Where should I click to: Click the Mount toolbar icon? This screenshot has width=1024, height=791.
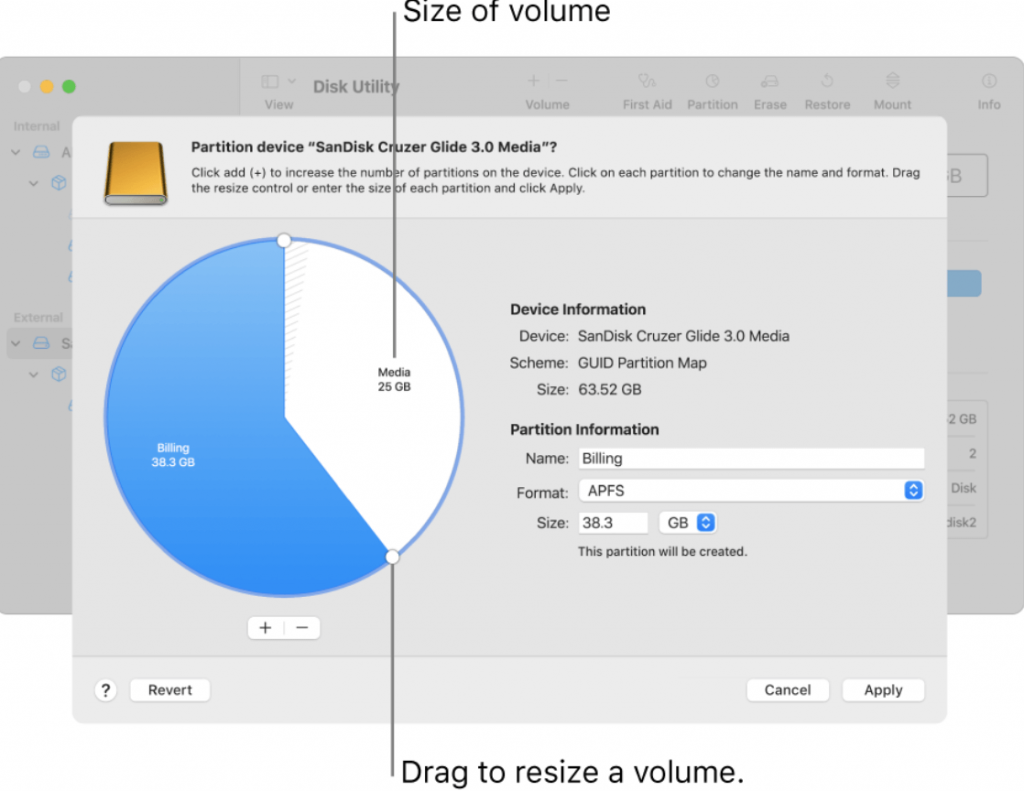point(892,81)
